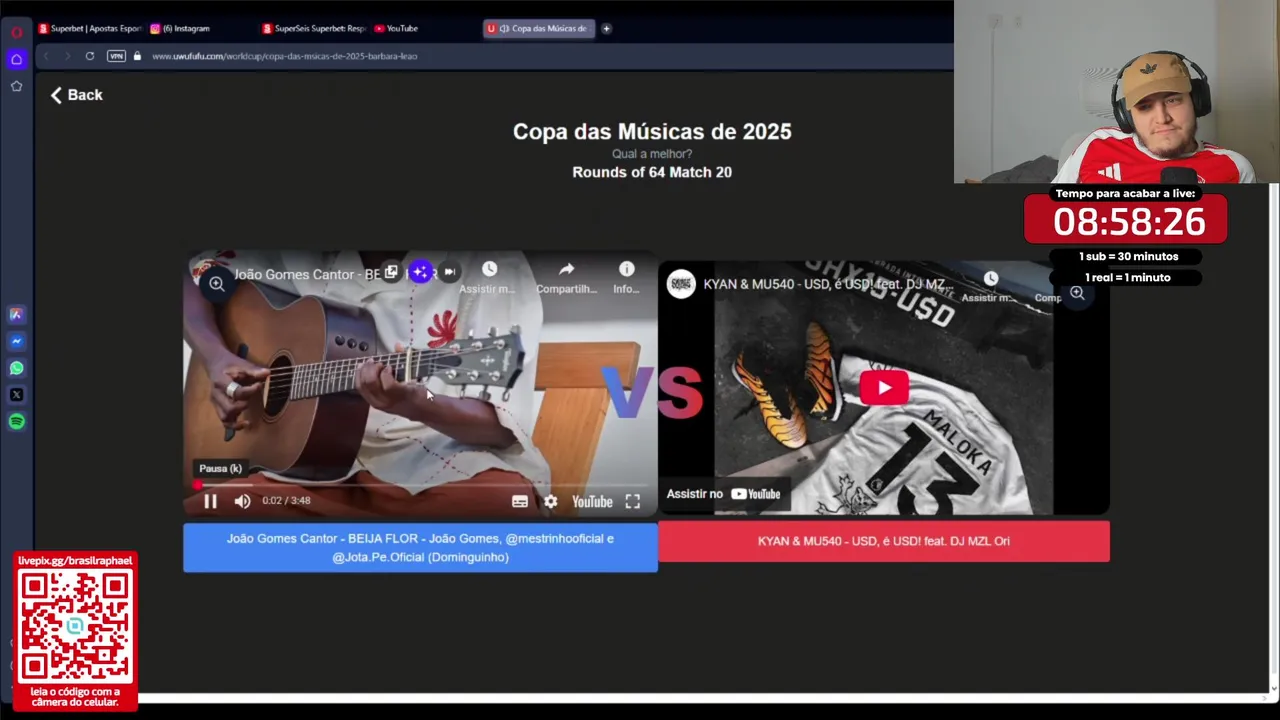Open Opera menu logo

click(x=16, y=32)
